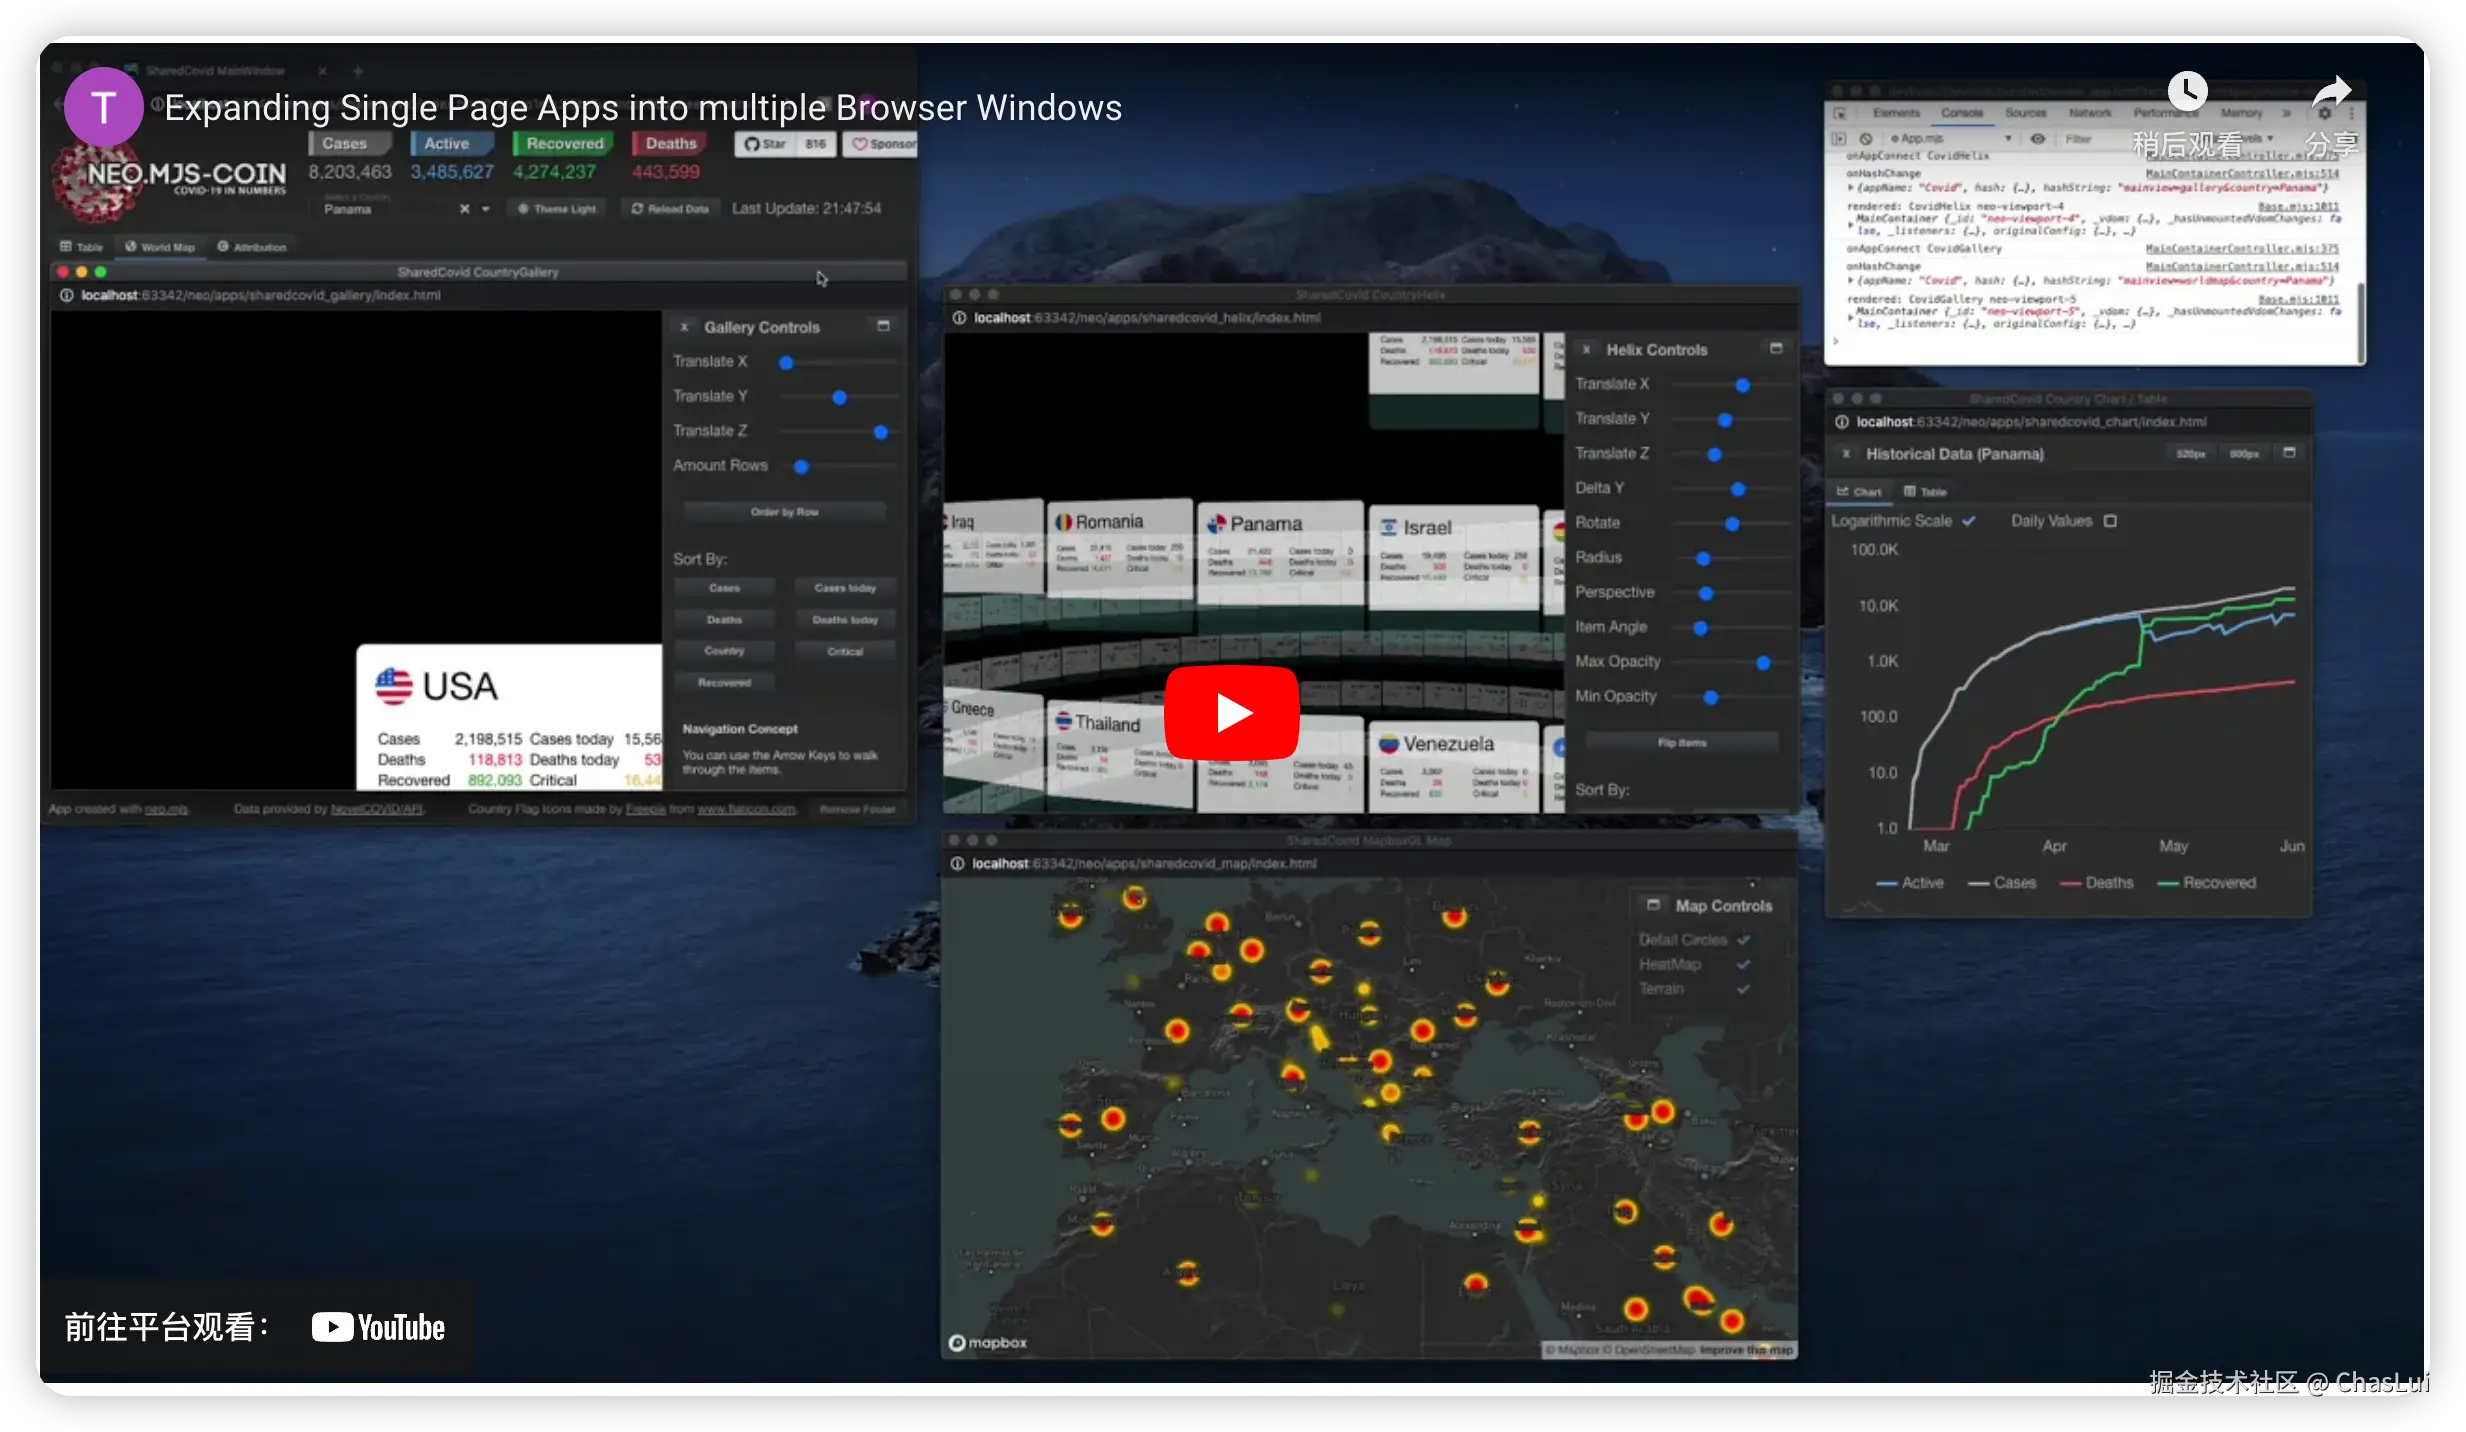Toggle the Logarithmic Scale checkbox
The image size is (2466, 1432).
(x=1969, y=521)
